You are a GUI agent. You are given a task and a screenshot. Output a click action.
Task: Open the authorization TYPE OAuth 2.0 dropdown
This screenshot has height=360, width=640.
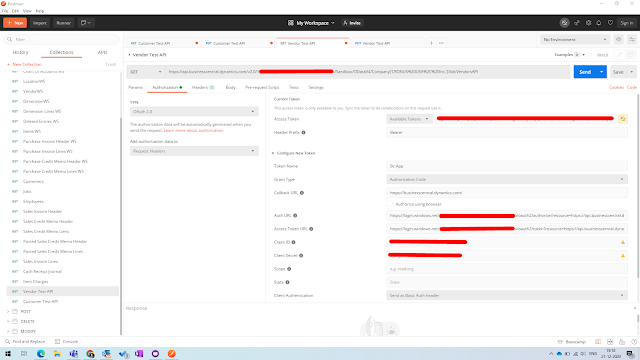coord(194,111)
